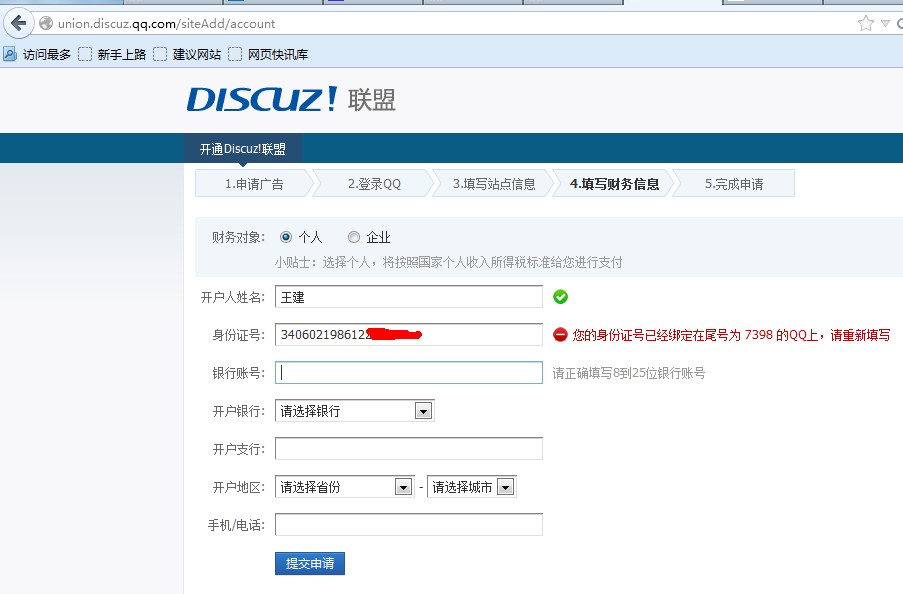This screenshot has height=594, width=903.
Task: Click the bookmark star icon in address bar
Action: pos(865,24)
